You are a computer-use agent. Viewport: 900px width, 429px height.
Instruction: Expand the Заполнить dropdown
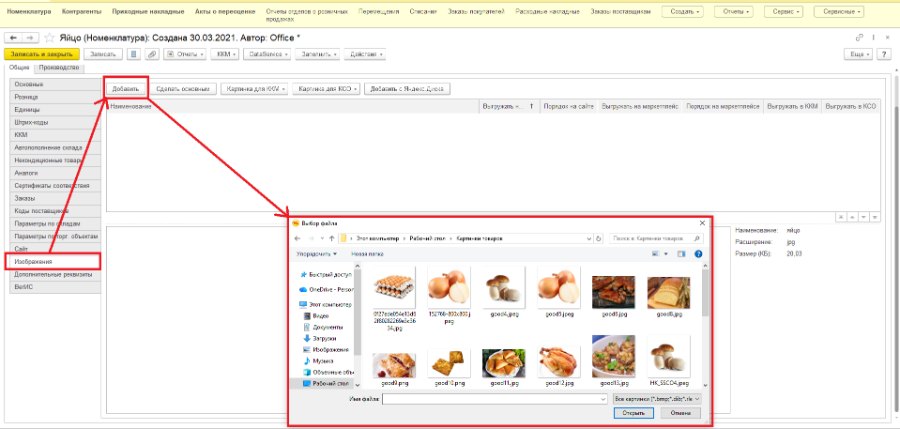coord(317,54)
